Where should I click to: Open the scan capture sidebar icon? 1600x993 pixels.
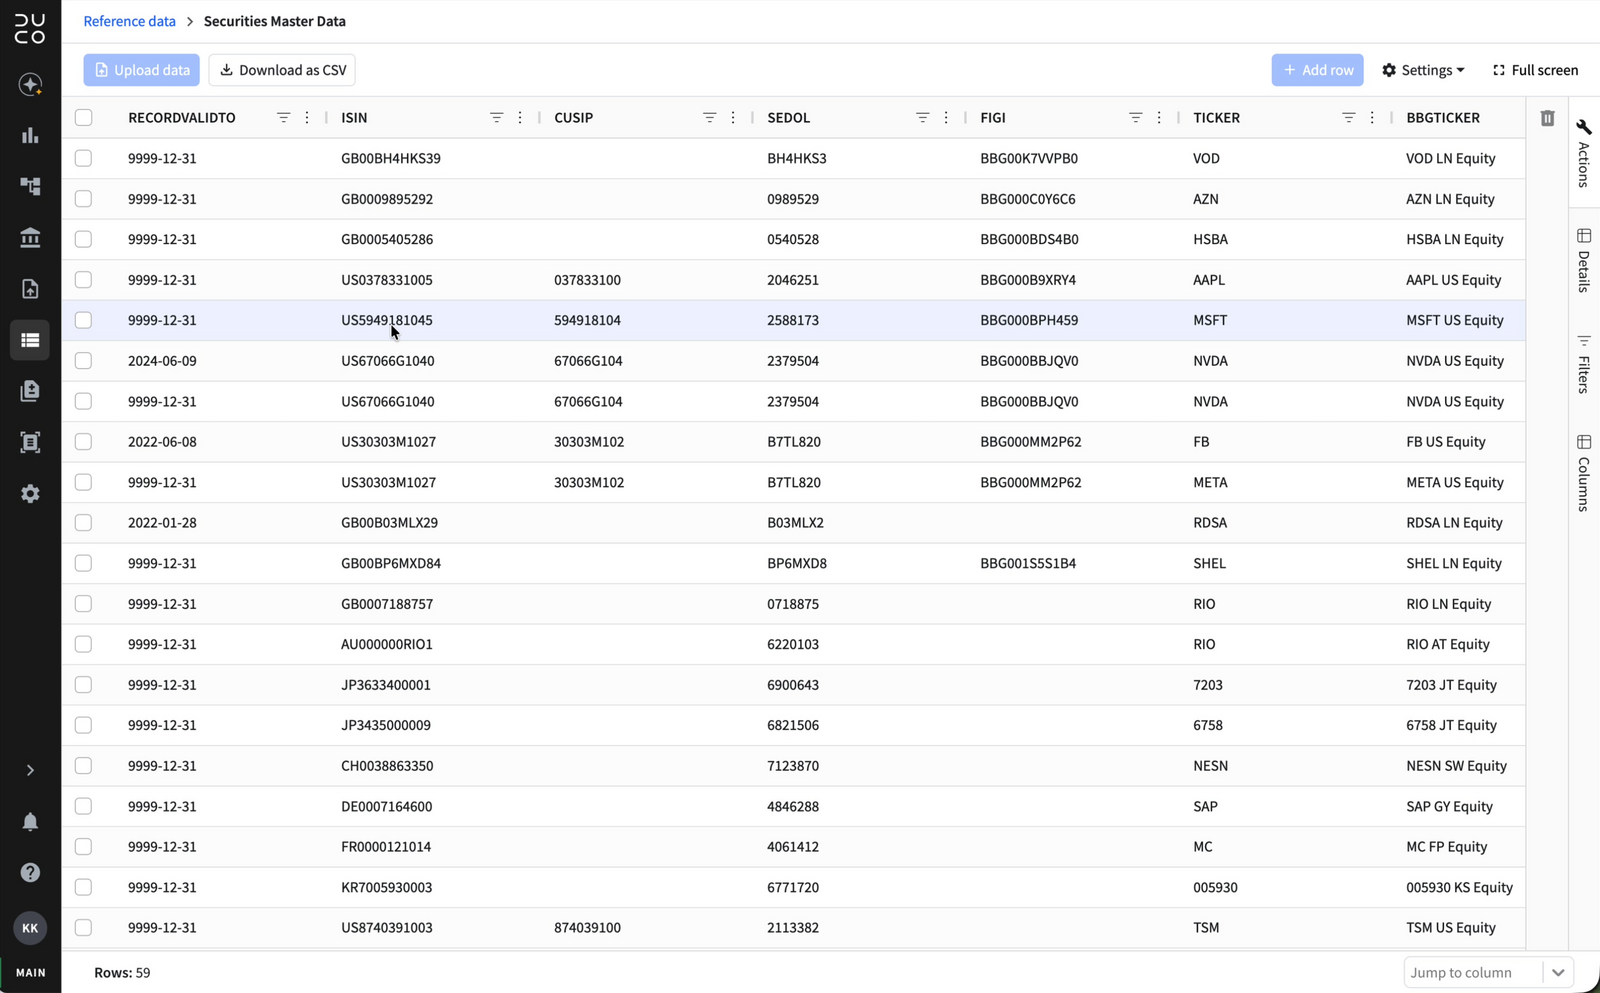(x=30, y=442)
